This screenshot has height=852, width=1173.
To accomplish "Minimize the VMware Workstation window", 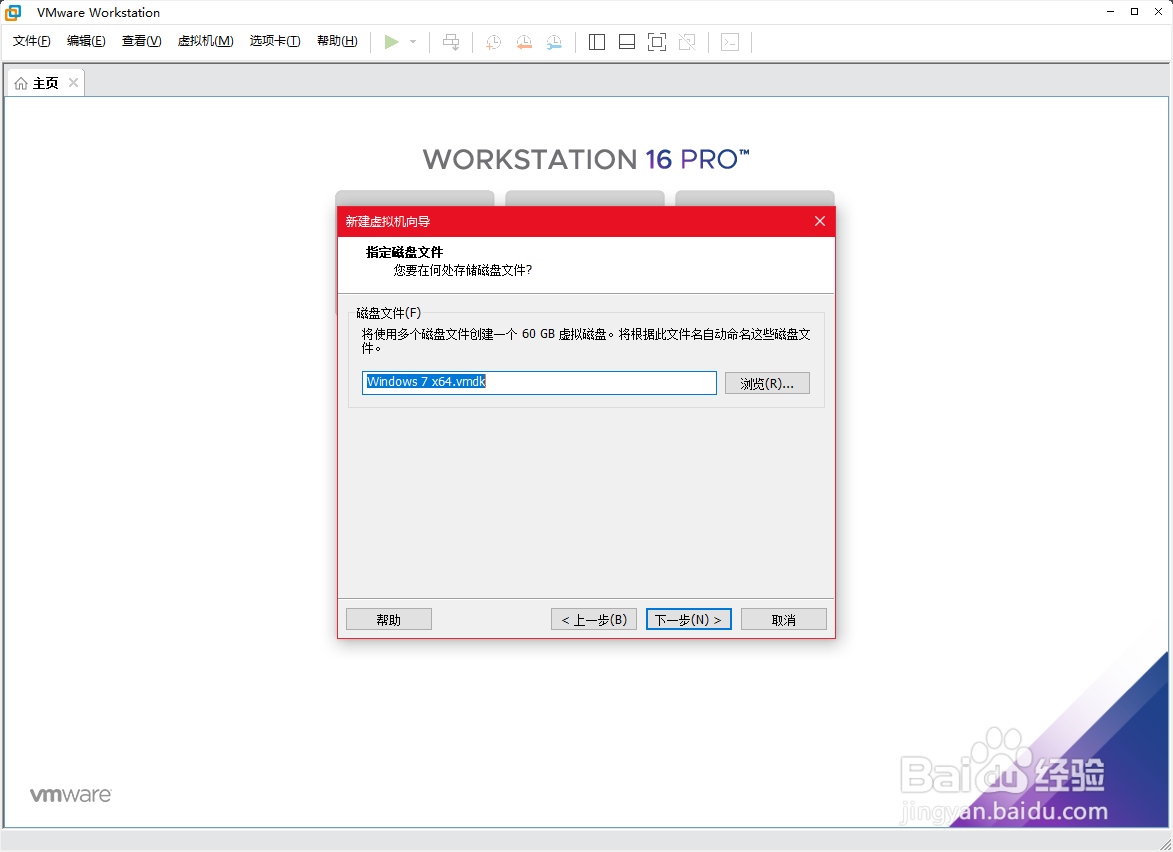I will tap(1111, 11).
